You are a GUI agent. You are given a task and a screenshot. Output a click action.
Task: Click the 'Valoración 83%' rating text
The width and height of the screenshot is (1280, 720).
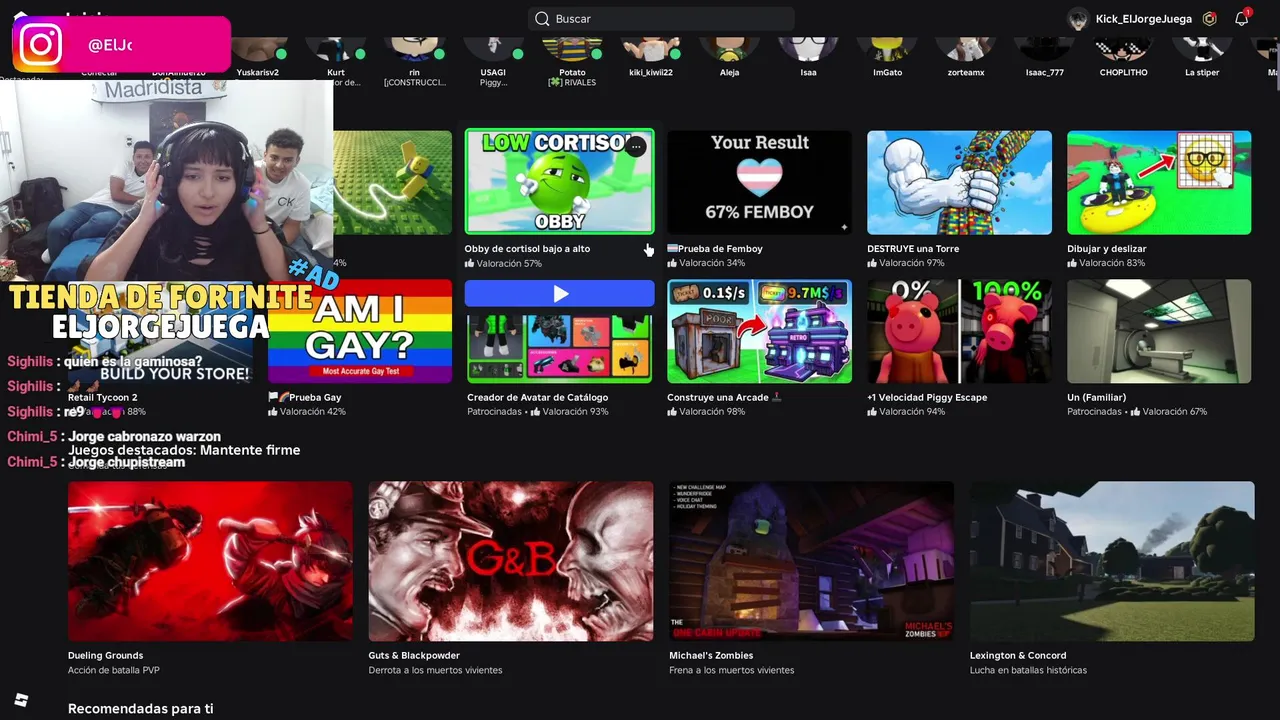click(1112, 263)
